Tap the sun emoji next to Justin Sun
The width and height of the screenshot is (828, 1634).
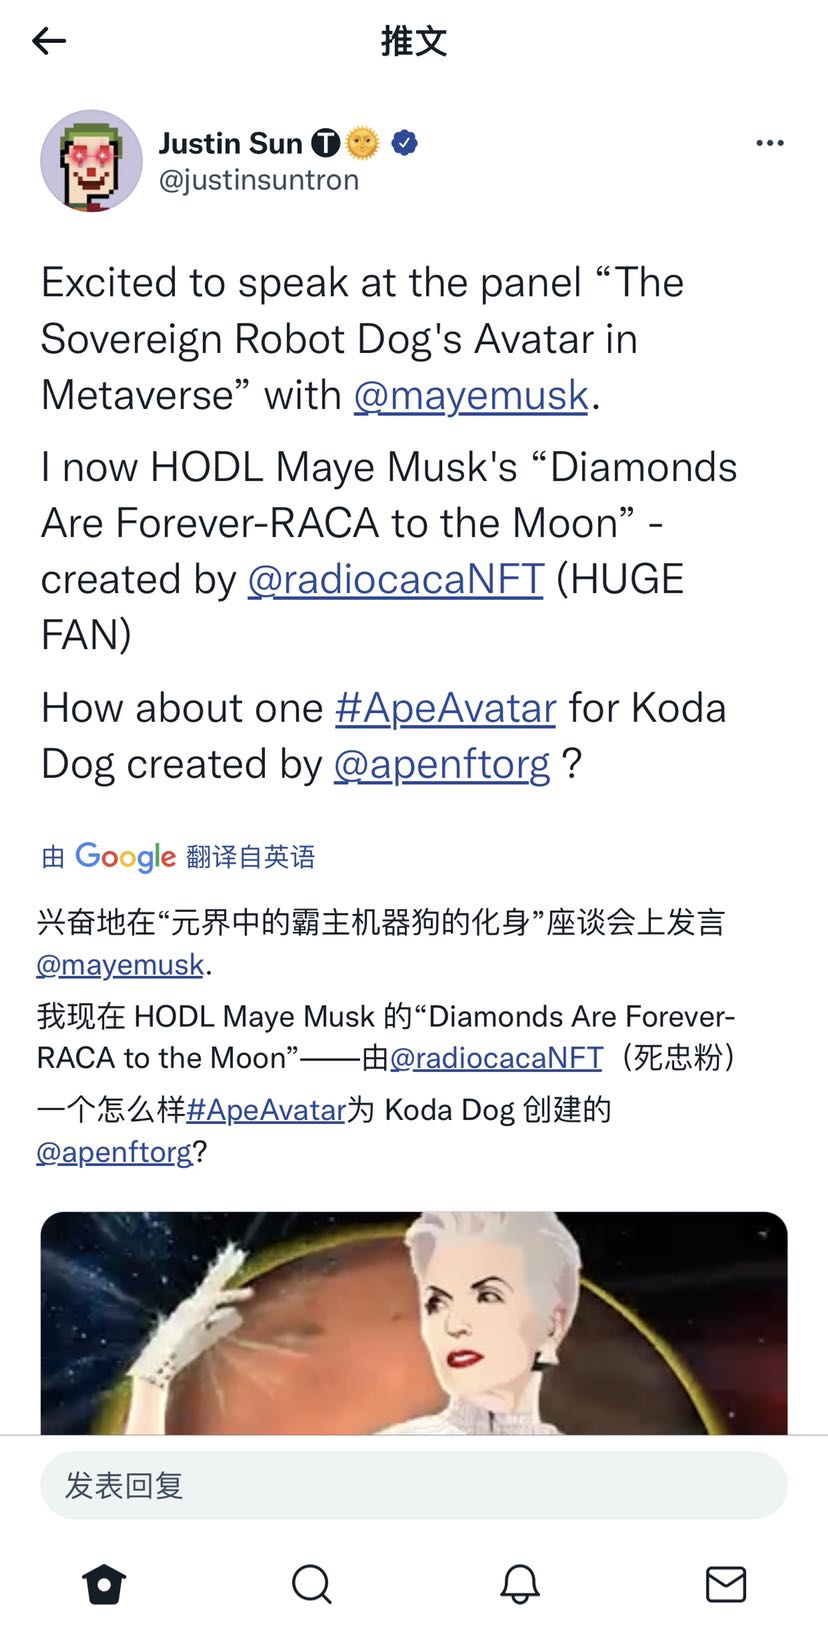tap(363, 143)
